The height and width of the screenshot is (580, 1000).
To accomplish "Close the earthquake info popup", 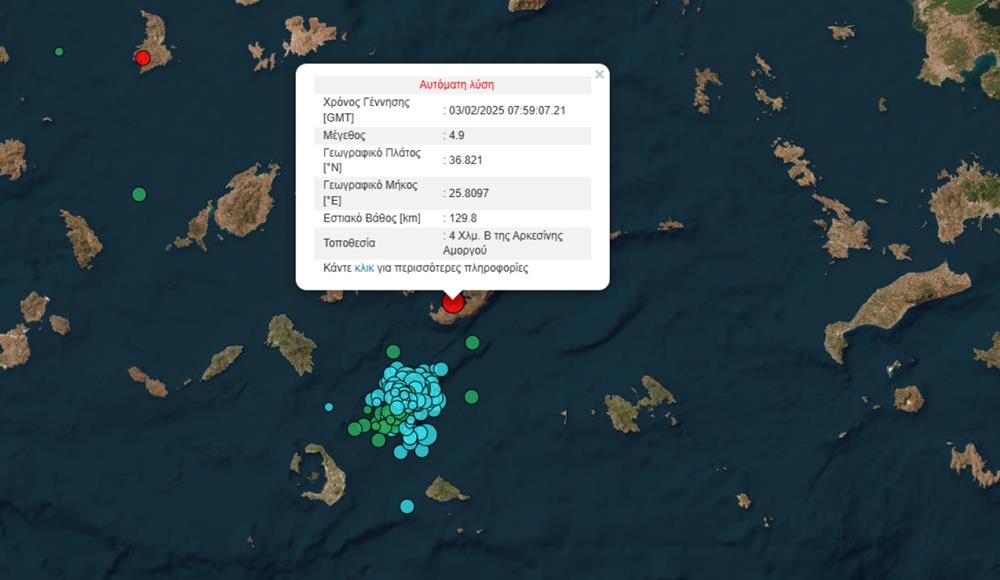I will 599,74.
